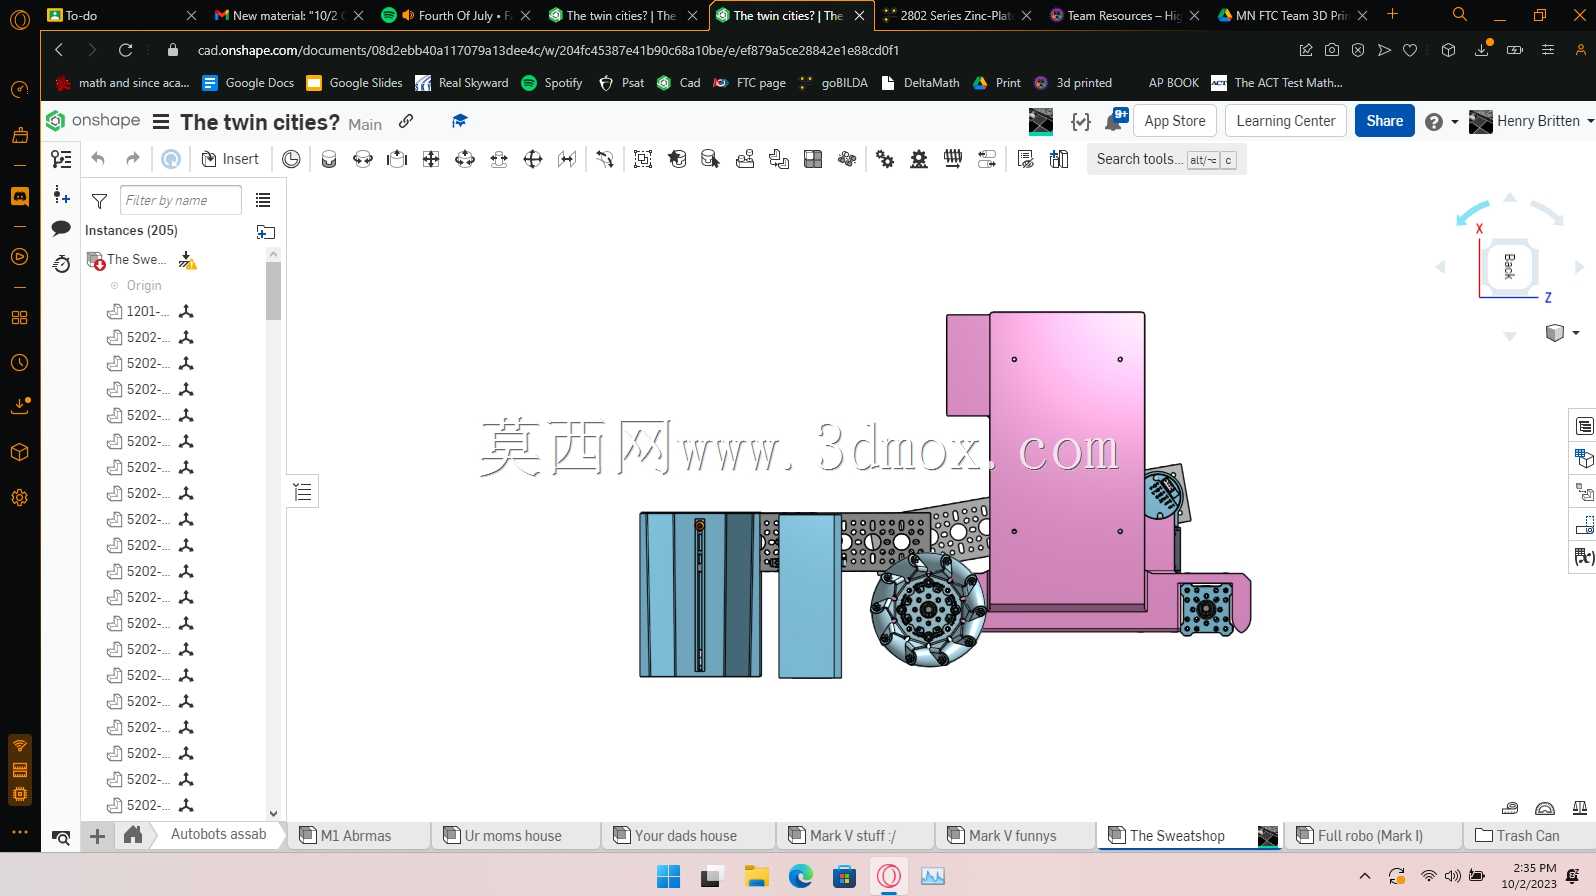1596x896 pixels.
Task: Open File Explorer from taskbar
Action: 756,877
